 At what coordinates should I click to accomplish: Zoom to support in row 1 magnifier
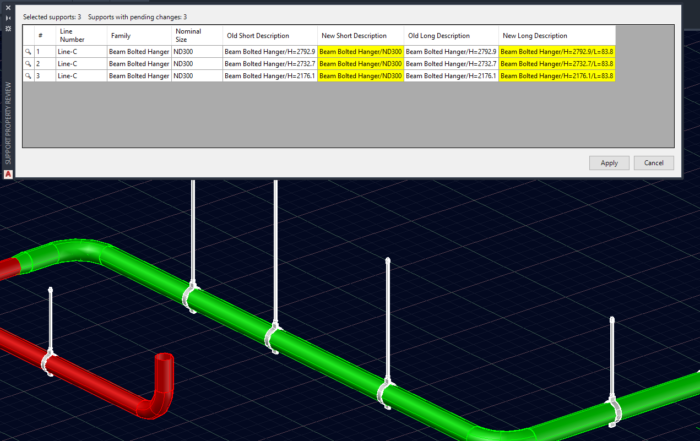28,52
